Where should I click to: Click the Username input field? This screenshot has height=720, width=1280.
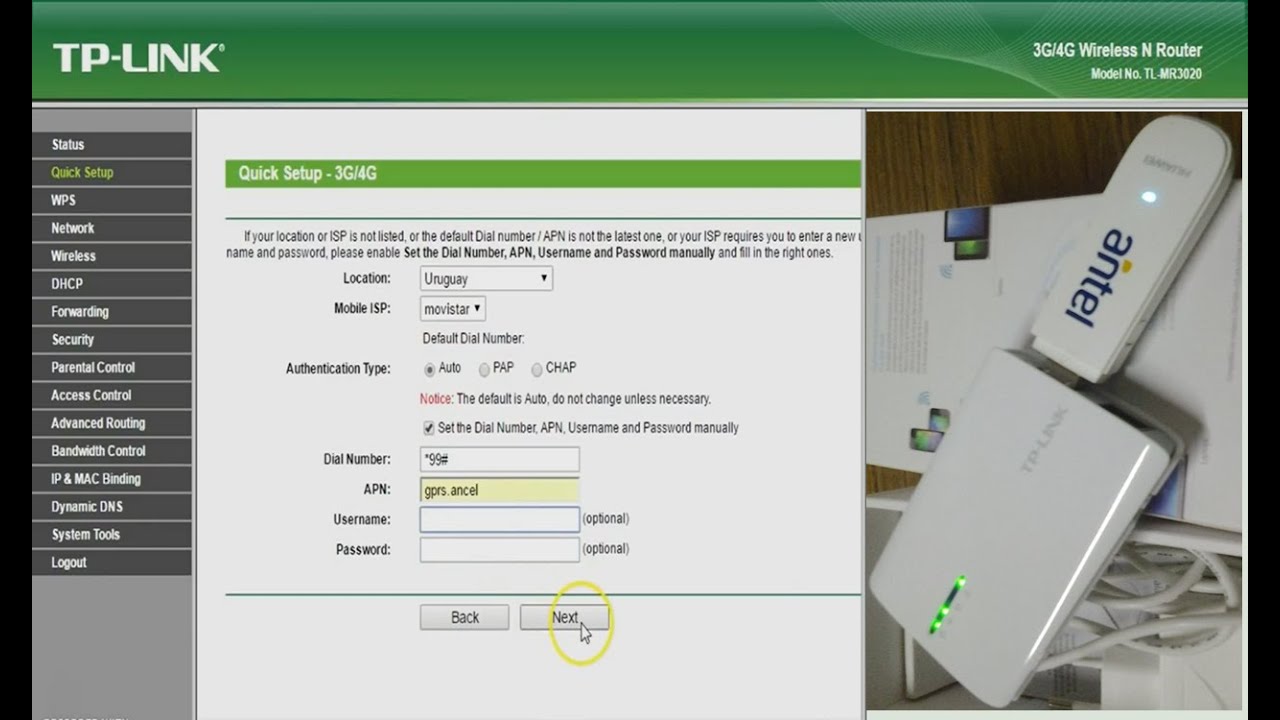tap(499, 519)
